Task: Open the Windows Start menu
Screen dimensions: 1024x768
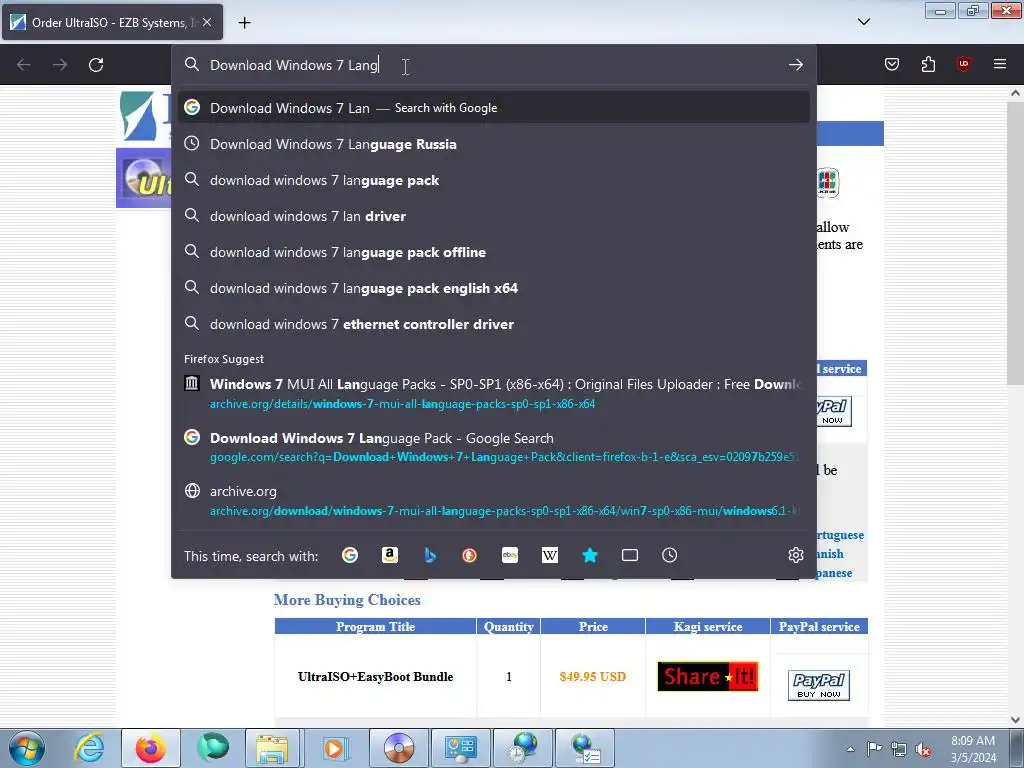Action: point(27,748)
